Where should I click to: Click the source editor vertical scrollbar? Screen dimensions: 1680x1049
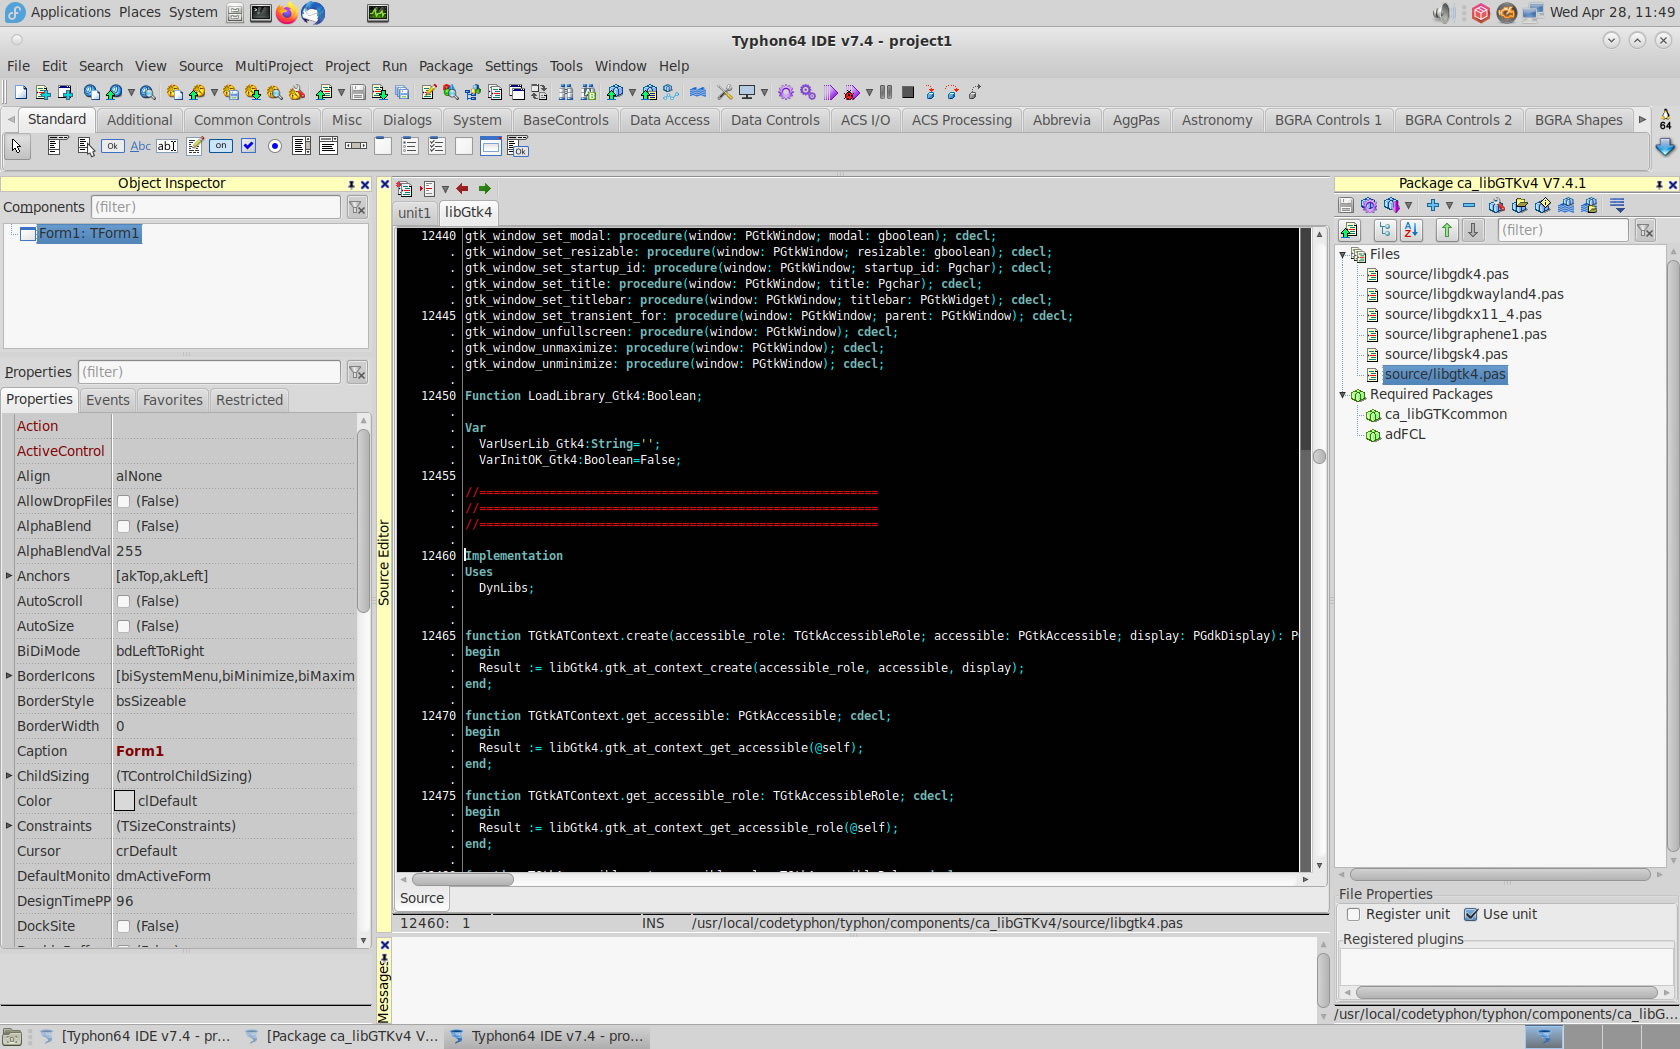tap(1319, 549)
